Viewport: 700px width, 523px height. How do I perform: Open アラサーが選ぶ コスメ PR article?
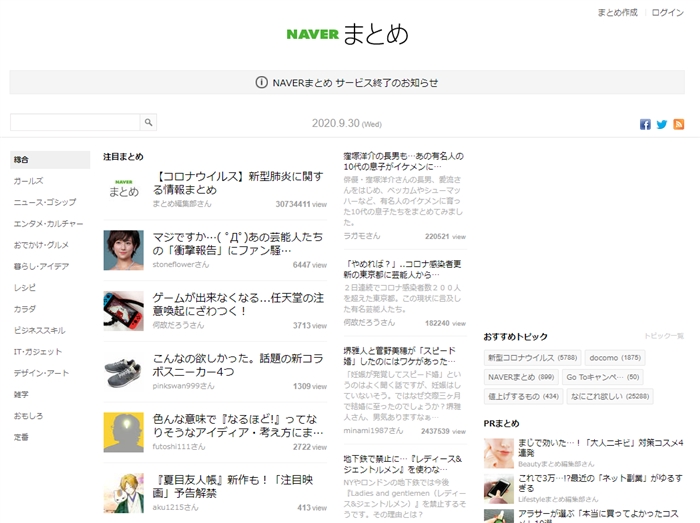598,516
